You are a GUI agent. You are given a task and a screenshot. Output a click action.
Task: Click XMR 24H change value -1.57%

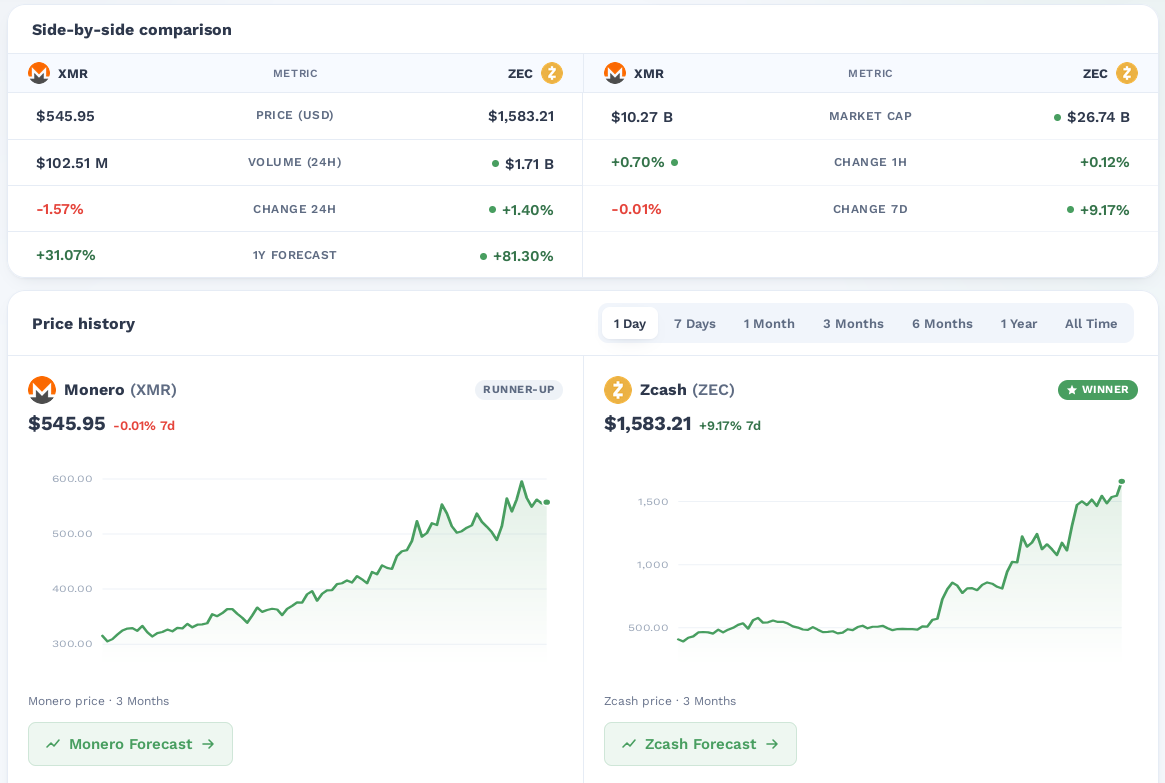click(x=59, y=209)
